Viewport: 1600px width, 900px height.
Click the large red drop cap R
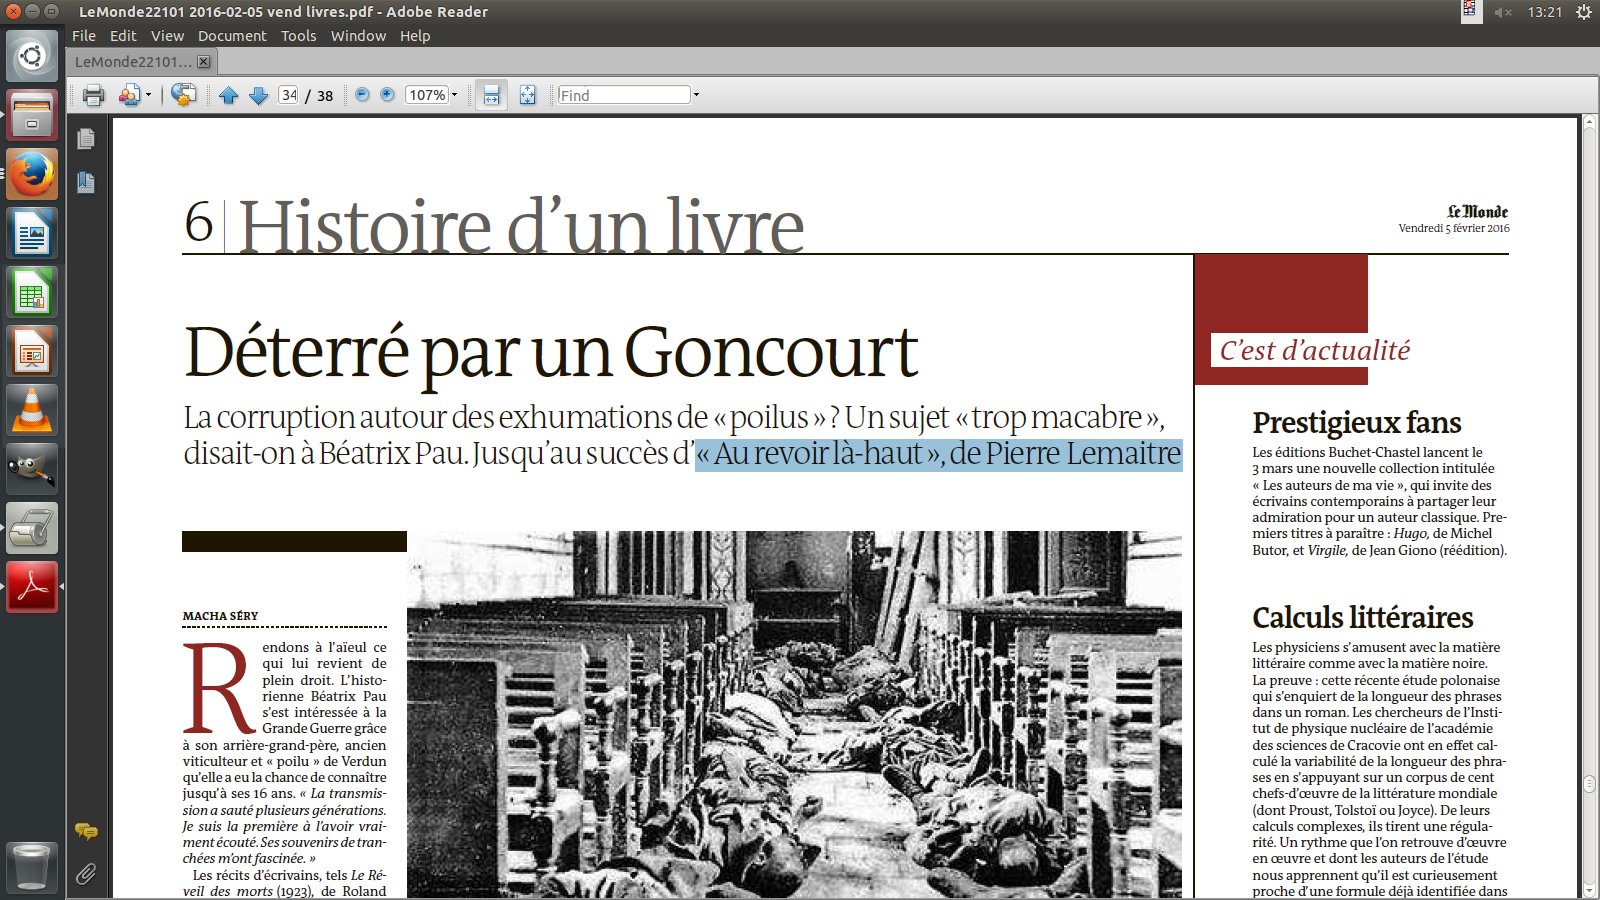(x=218, y=688)
